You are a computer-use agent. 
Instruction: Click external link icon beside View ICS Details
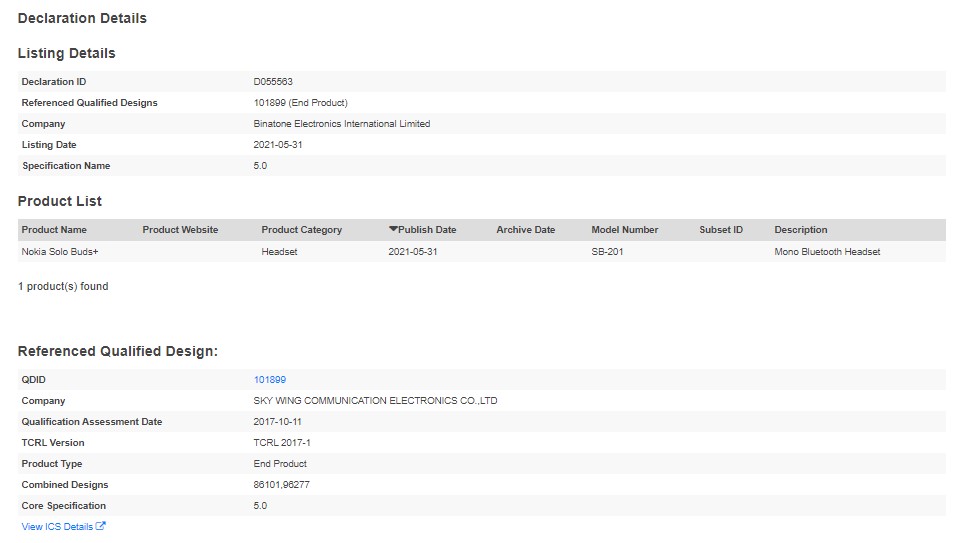coord(100,526)
